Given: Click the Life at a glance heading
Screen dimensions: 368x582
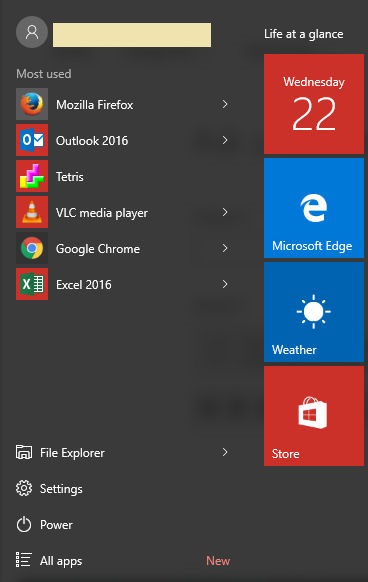Looking at the screenshot, I should tap(303, 34).
